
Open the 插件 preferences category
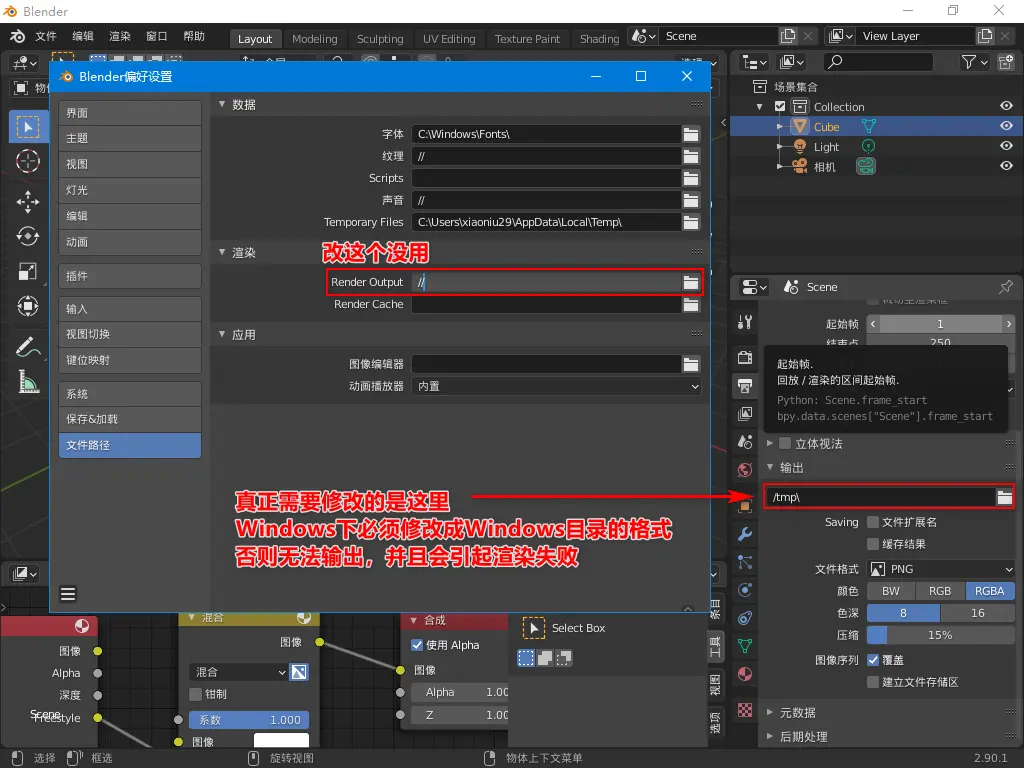[130, 276]
